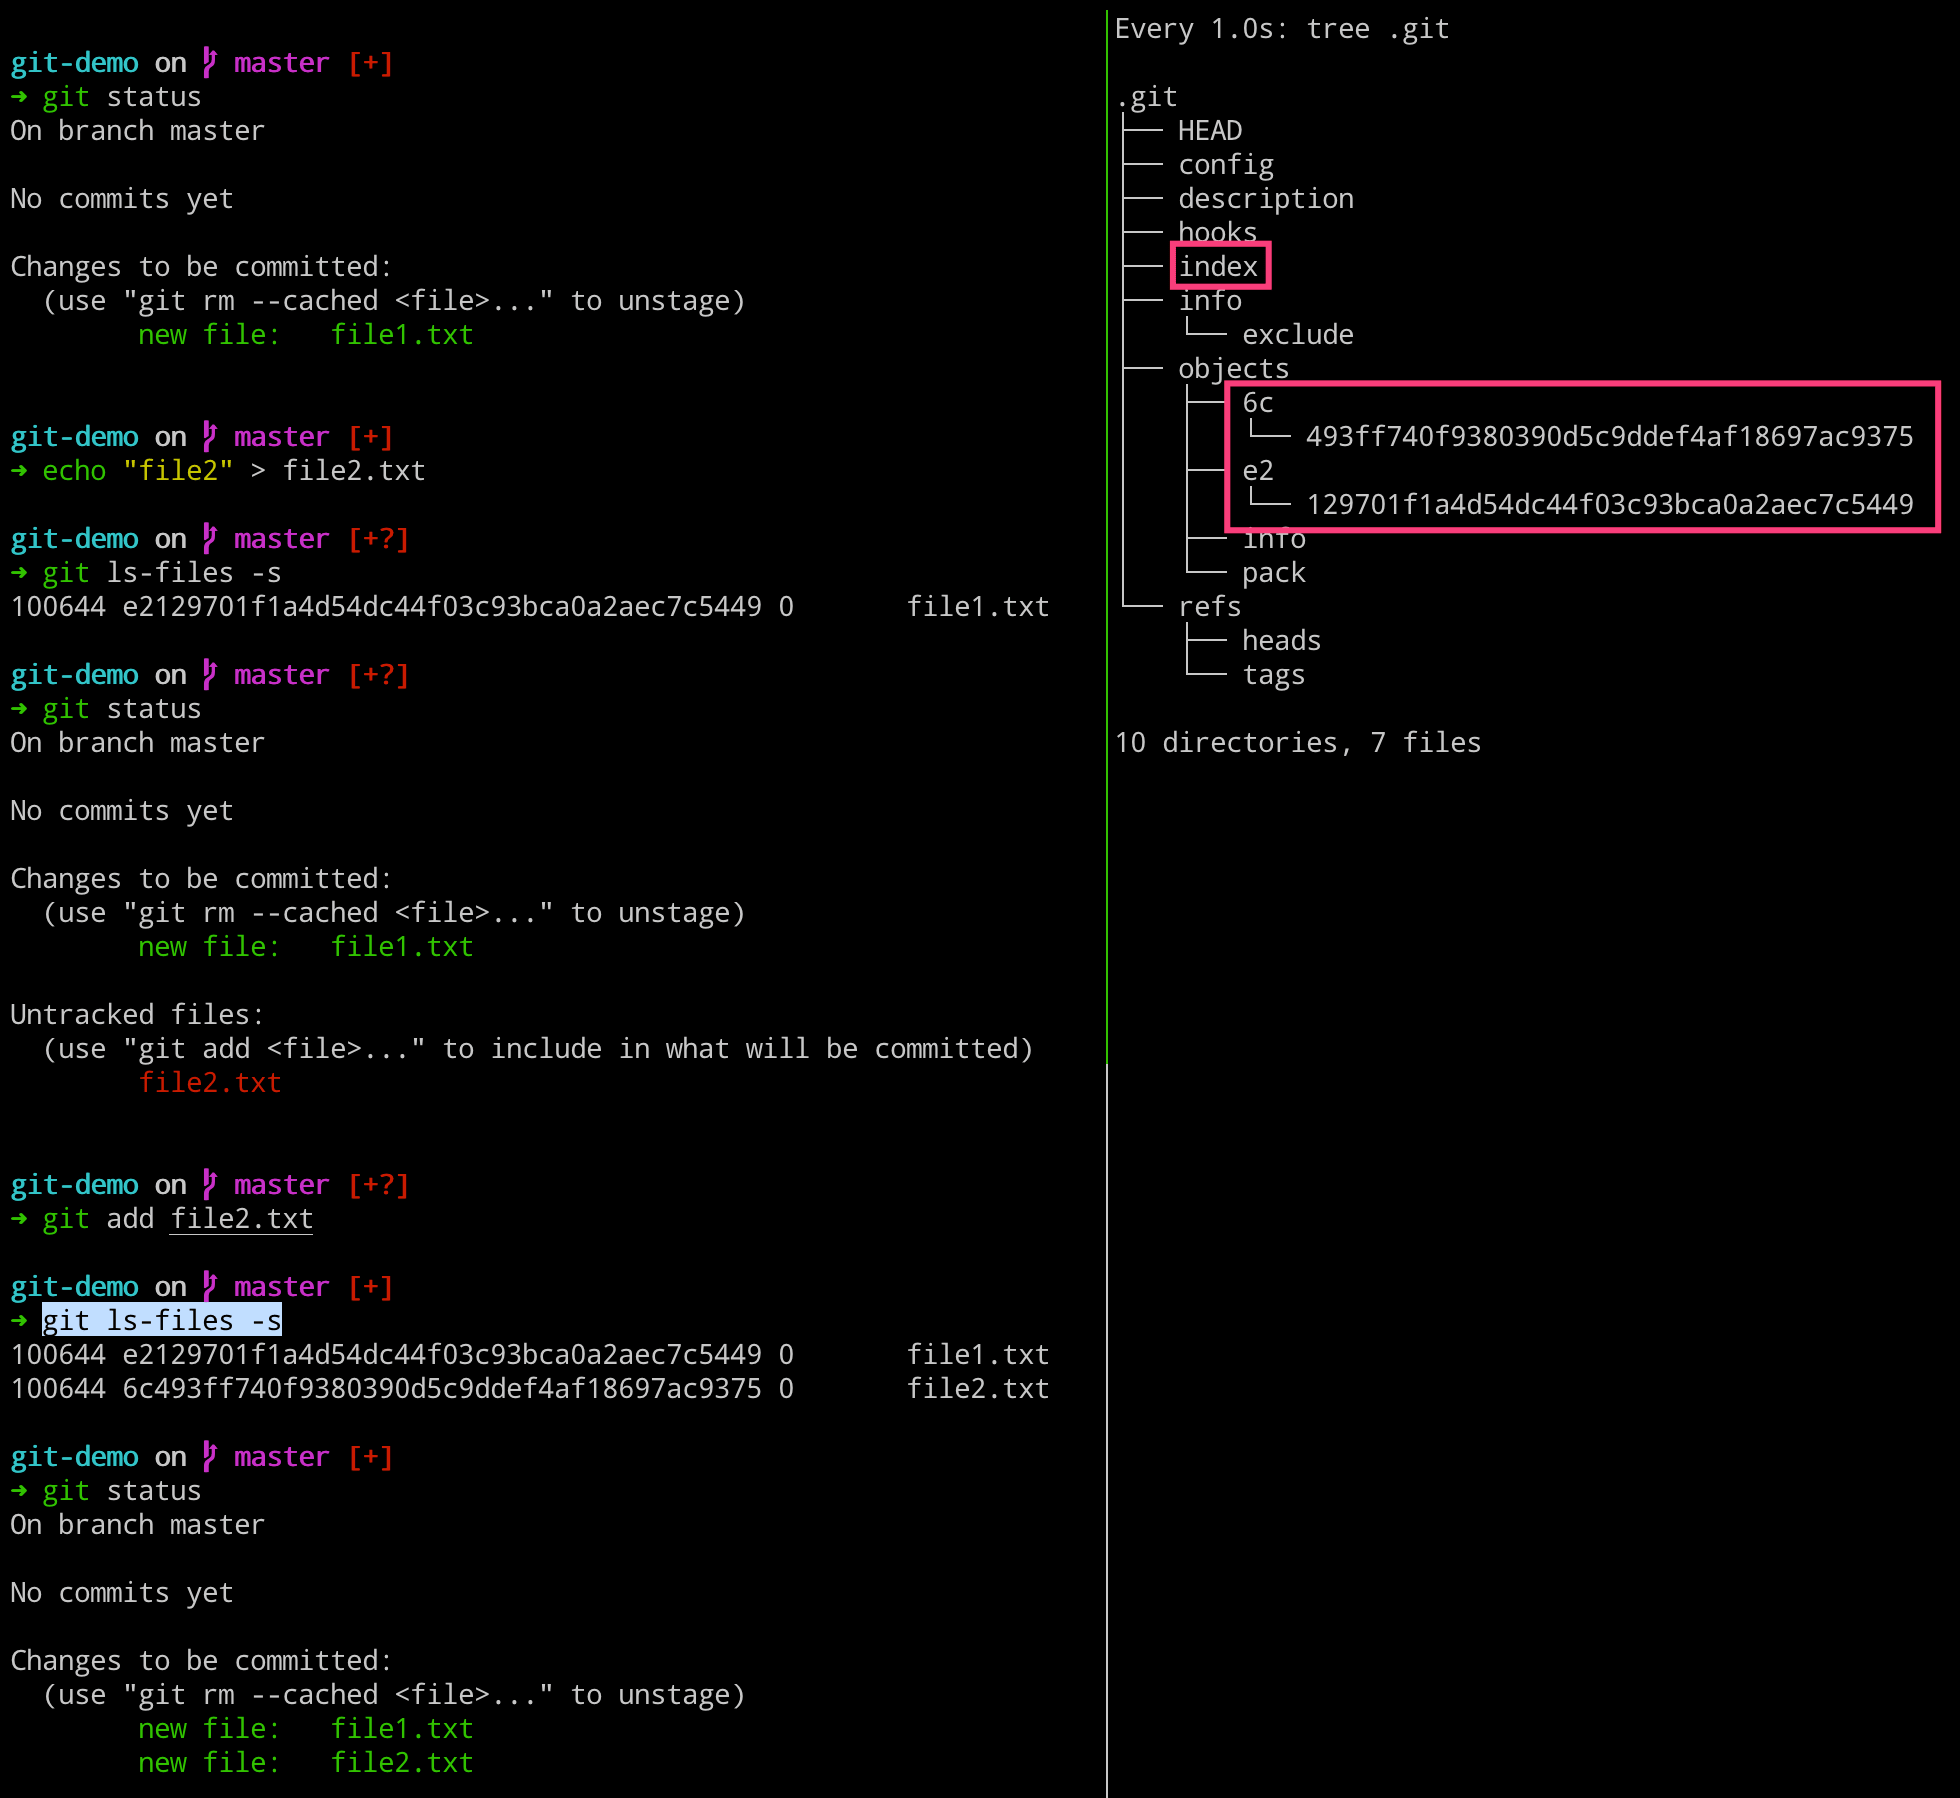Click the 6c object folder
The width and height of the screenshot is (1960, 1798).
click(1258, 402)
